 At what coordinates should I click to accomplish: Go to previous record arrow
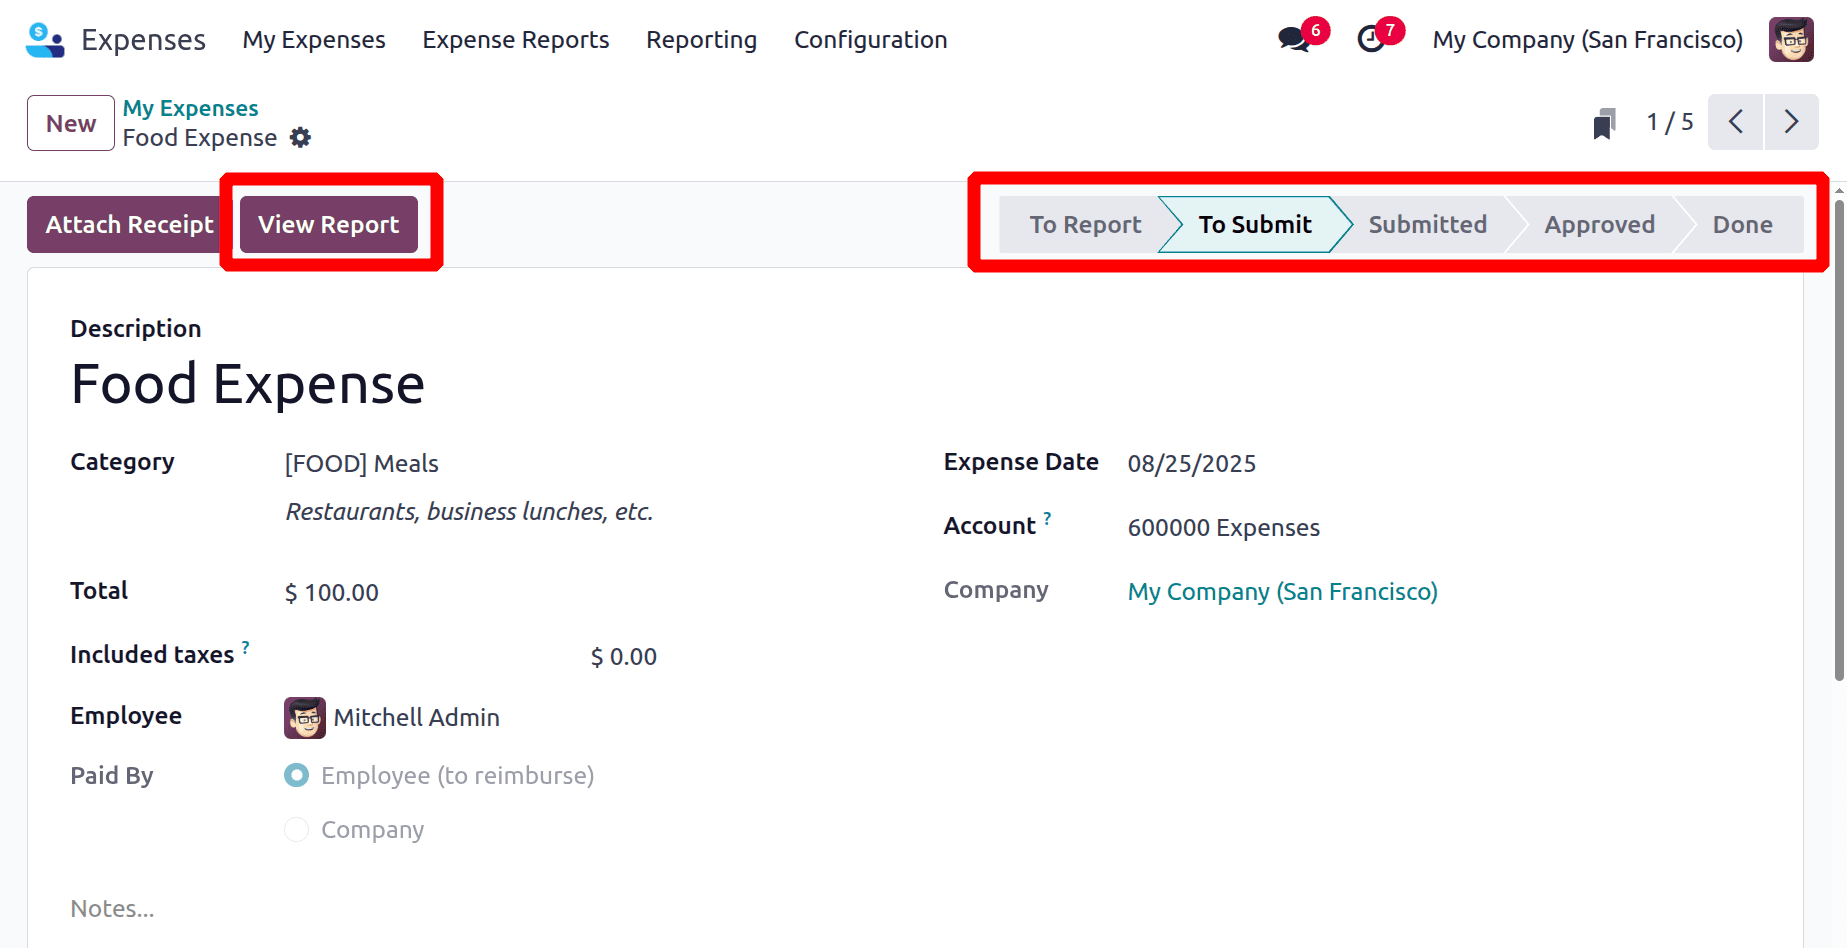(1736, 122)
